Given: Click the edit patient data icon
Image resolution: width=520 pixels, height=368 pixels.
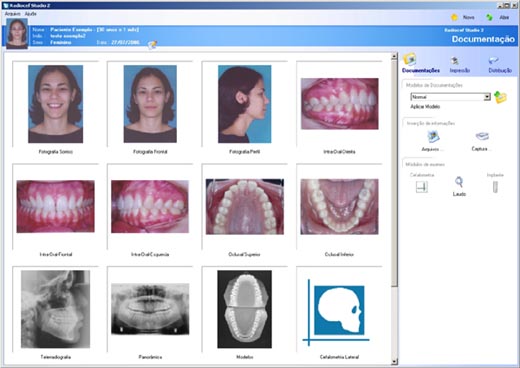Looking at the screenshot, I should coord(152,44).
